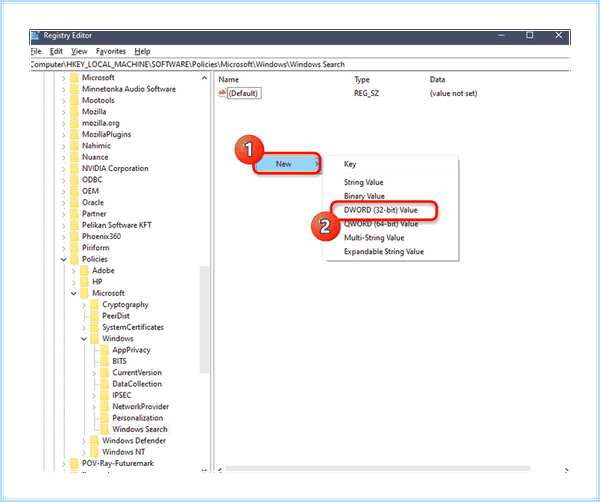Open the Favorites menu
This screenshot has width=600, height=502.
[111, 51]
